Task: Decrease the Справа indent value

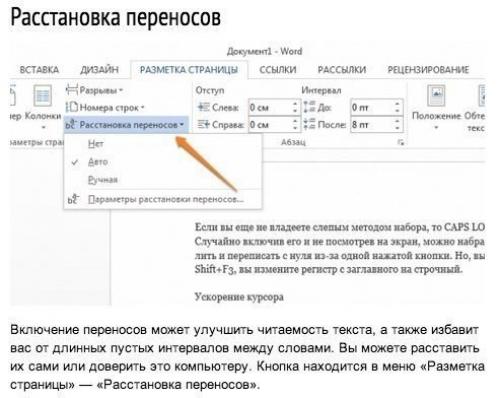Action: click(295, 128)
